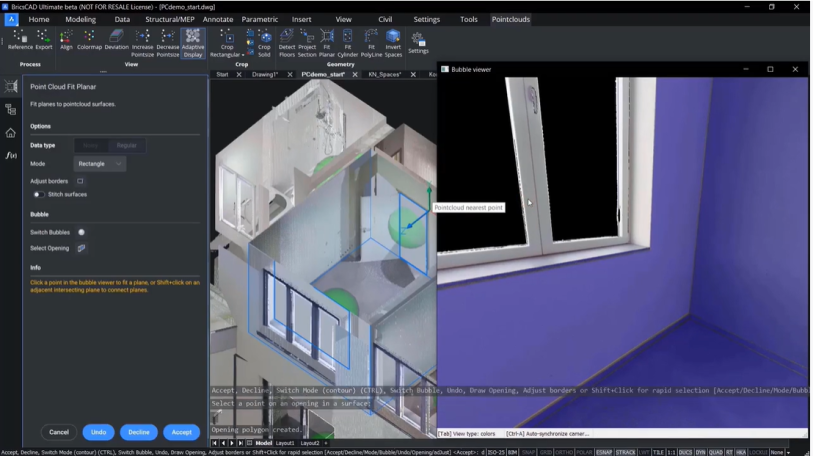Open the BricsCAD application menu icon
The image size is (813, 456).
click(x=11, y=20)
